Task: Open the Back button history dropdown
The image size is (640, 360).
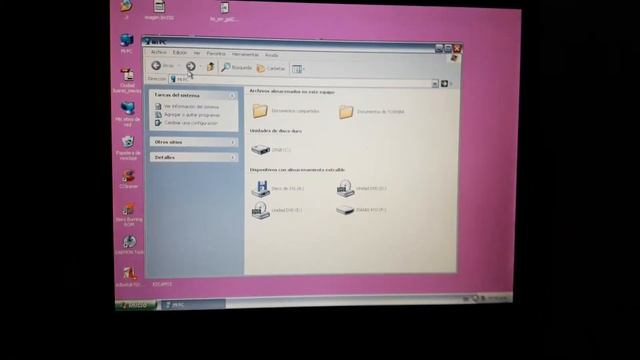Action: (x=179, y=66)
